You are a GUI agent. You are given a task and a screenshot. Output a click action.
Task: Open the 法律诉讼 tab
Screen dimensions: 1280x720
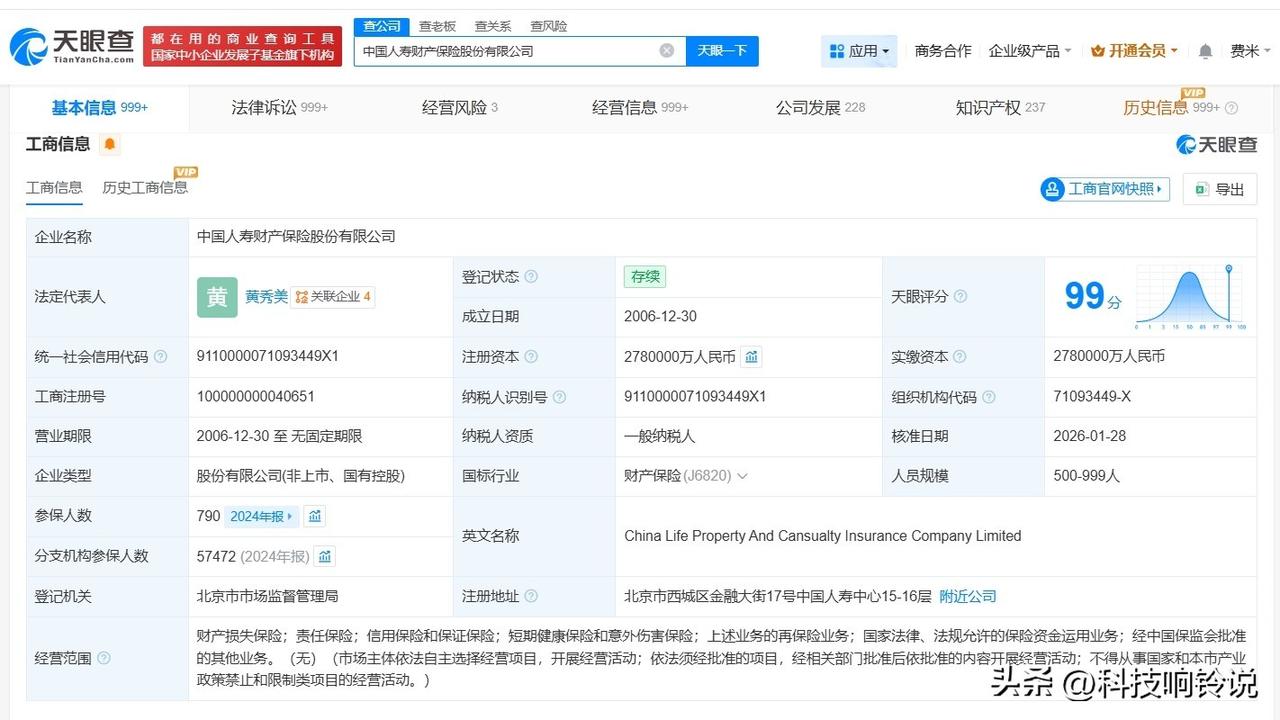pos(279,108)
